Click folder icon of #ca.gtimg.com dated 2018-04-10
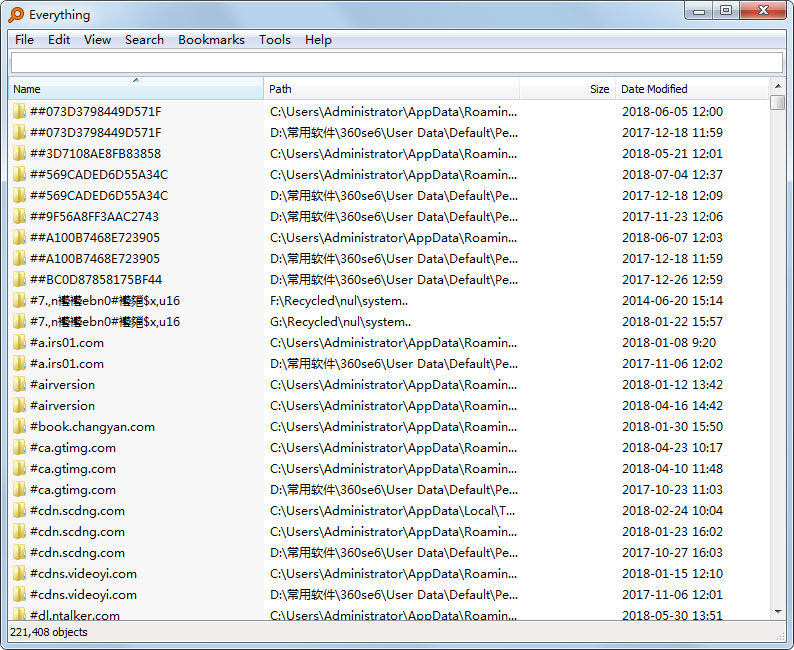 (x=19, y=469)
